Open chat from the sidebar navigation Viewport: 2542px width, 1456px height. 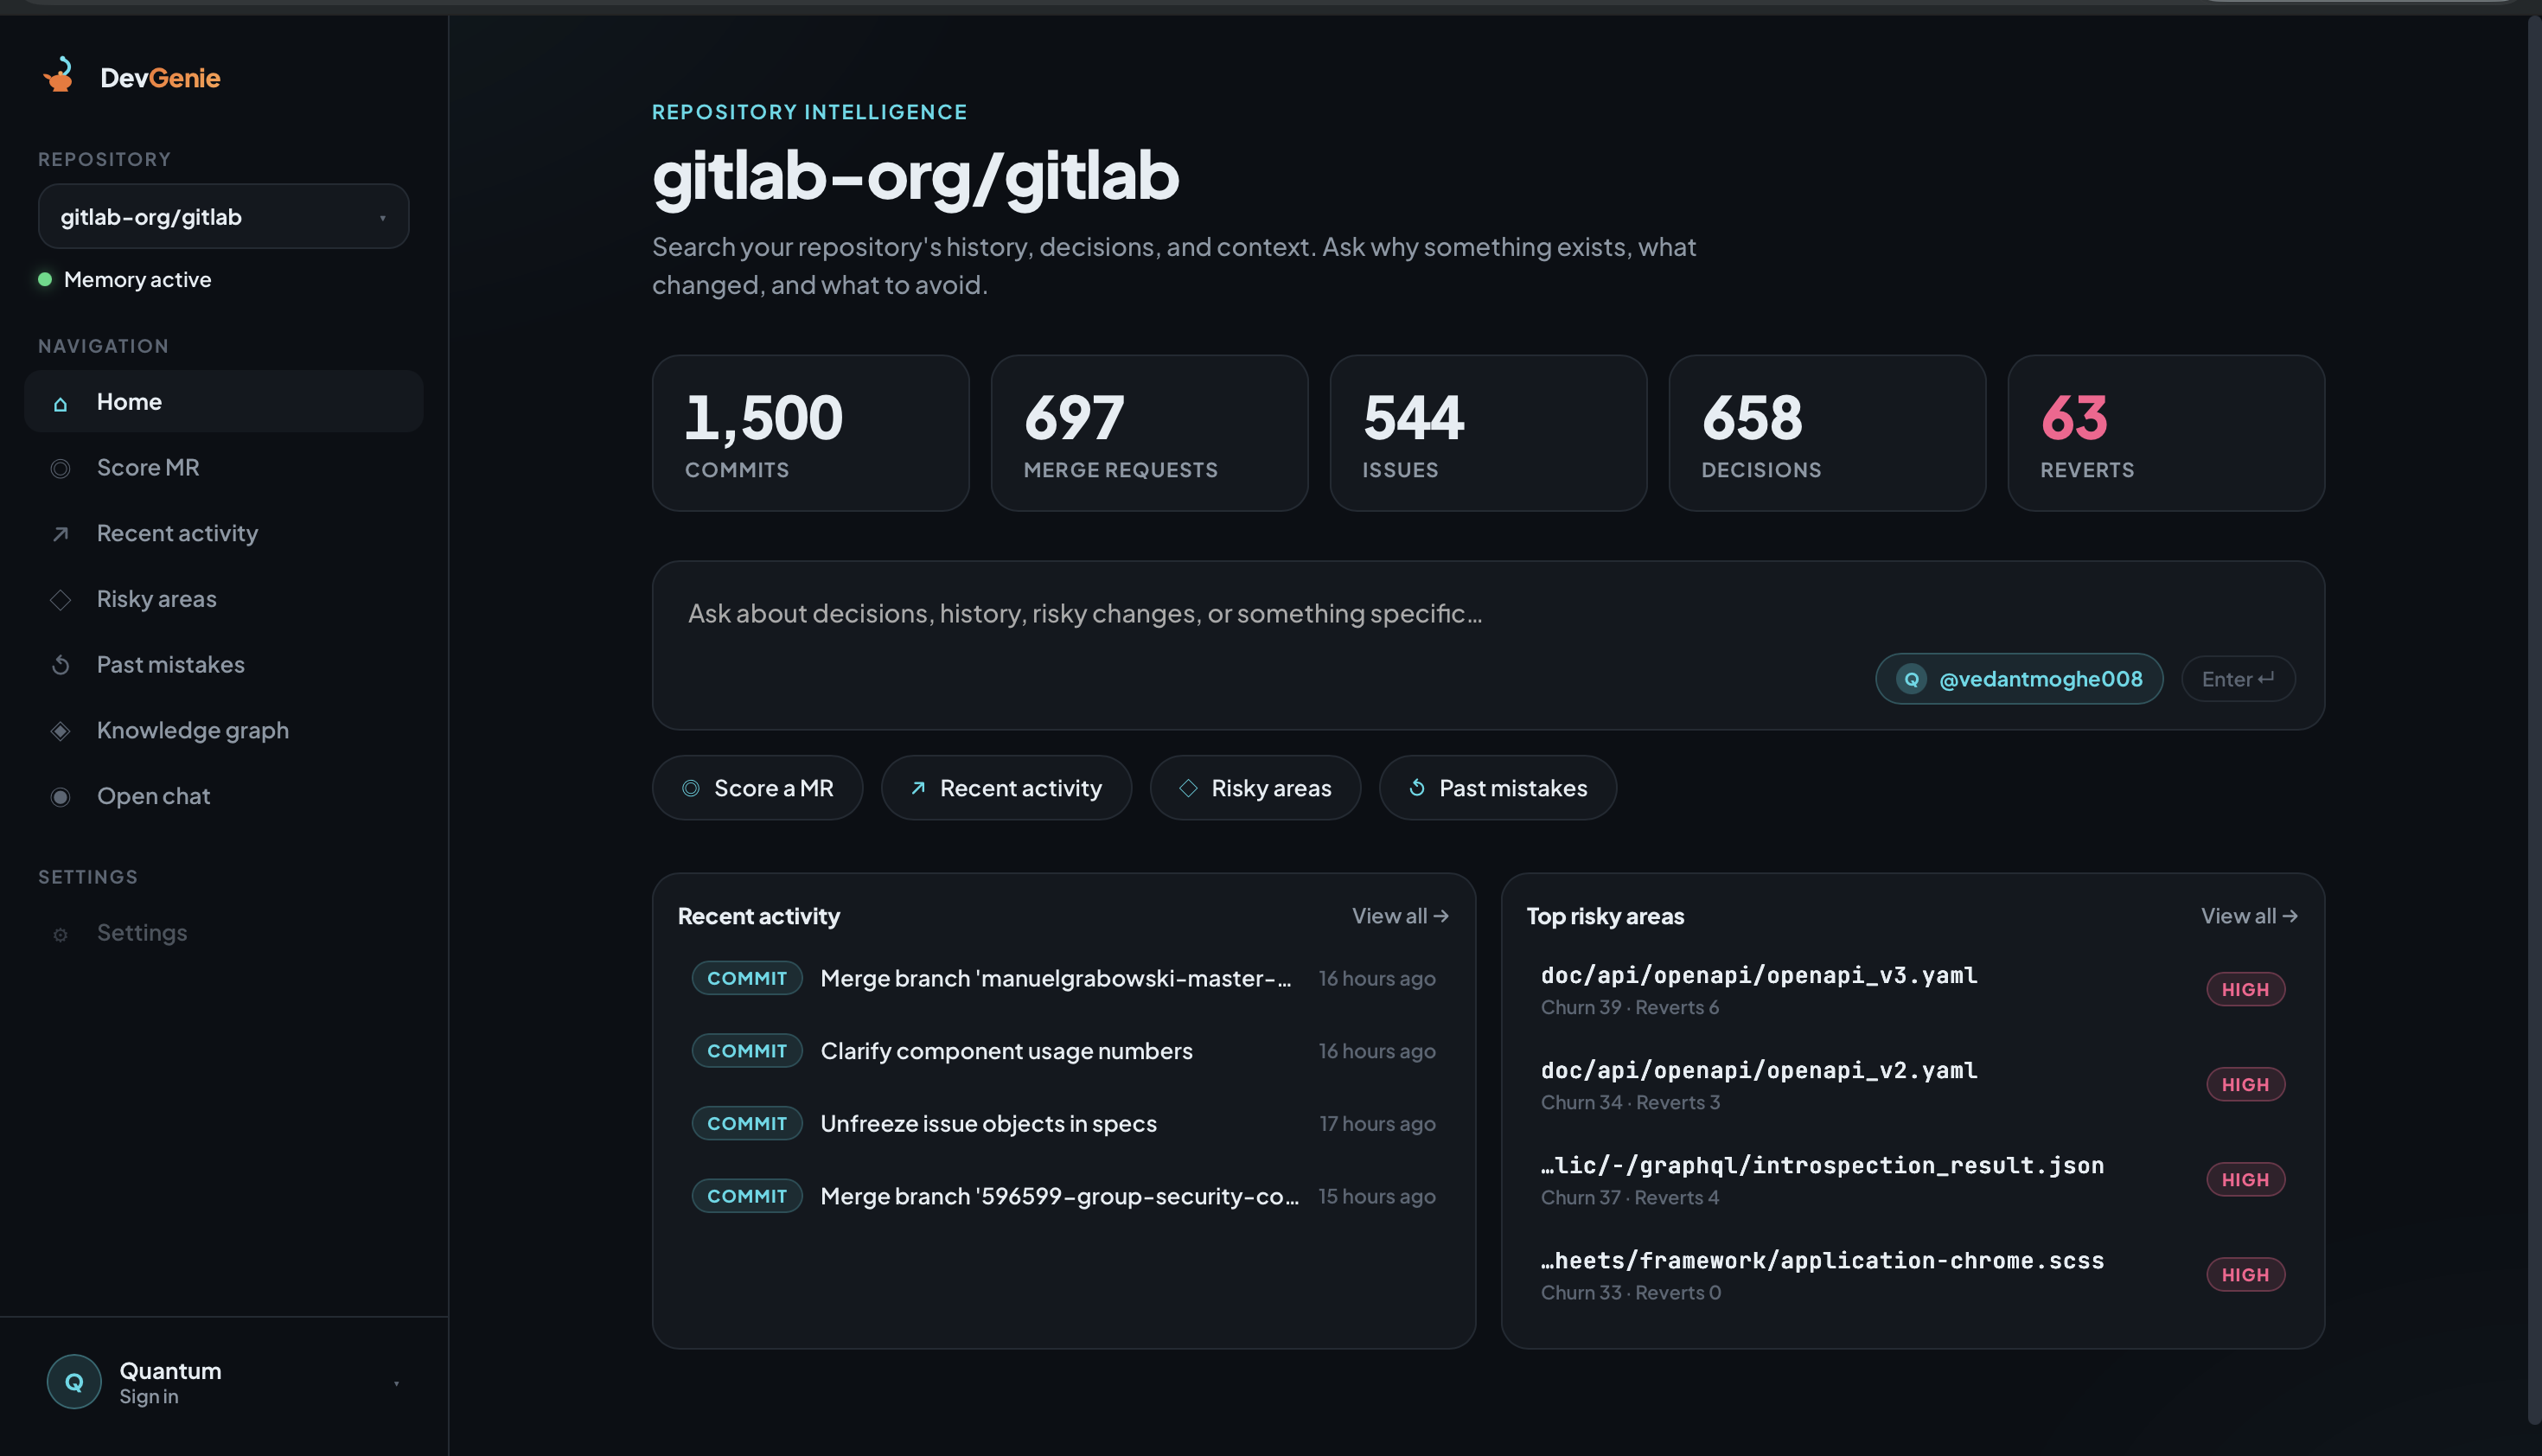223,796
